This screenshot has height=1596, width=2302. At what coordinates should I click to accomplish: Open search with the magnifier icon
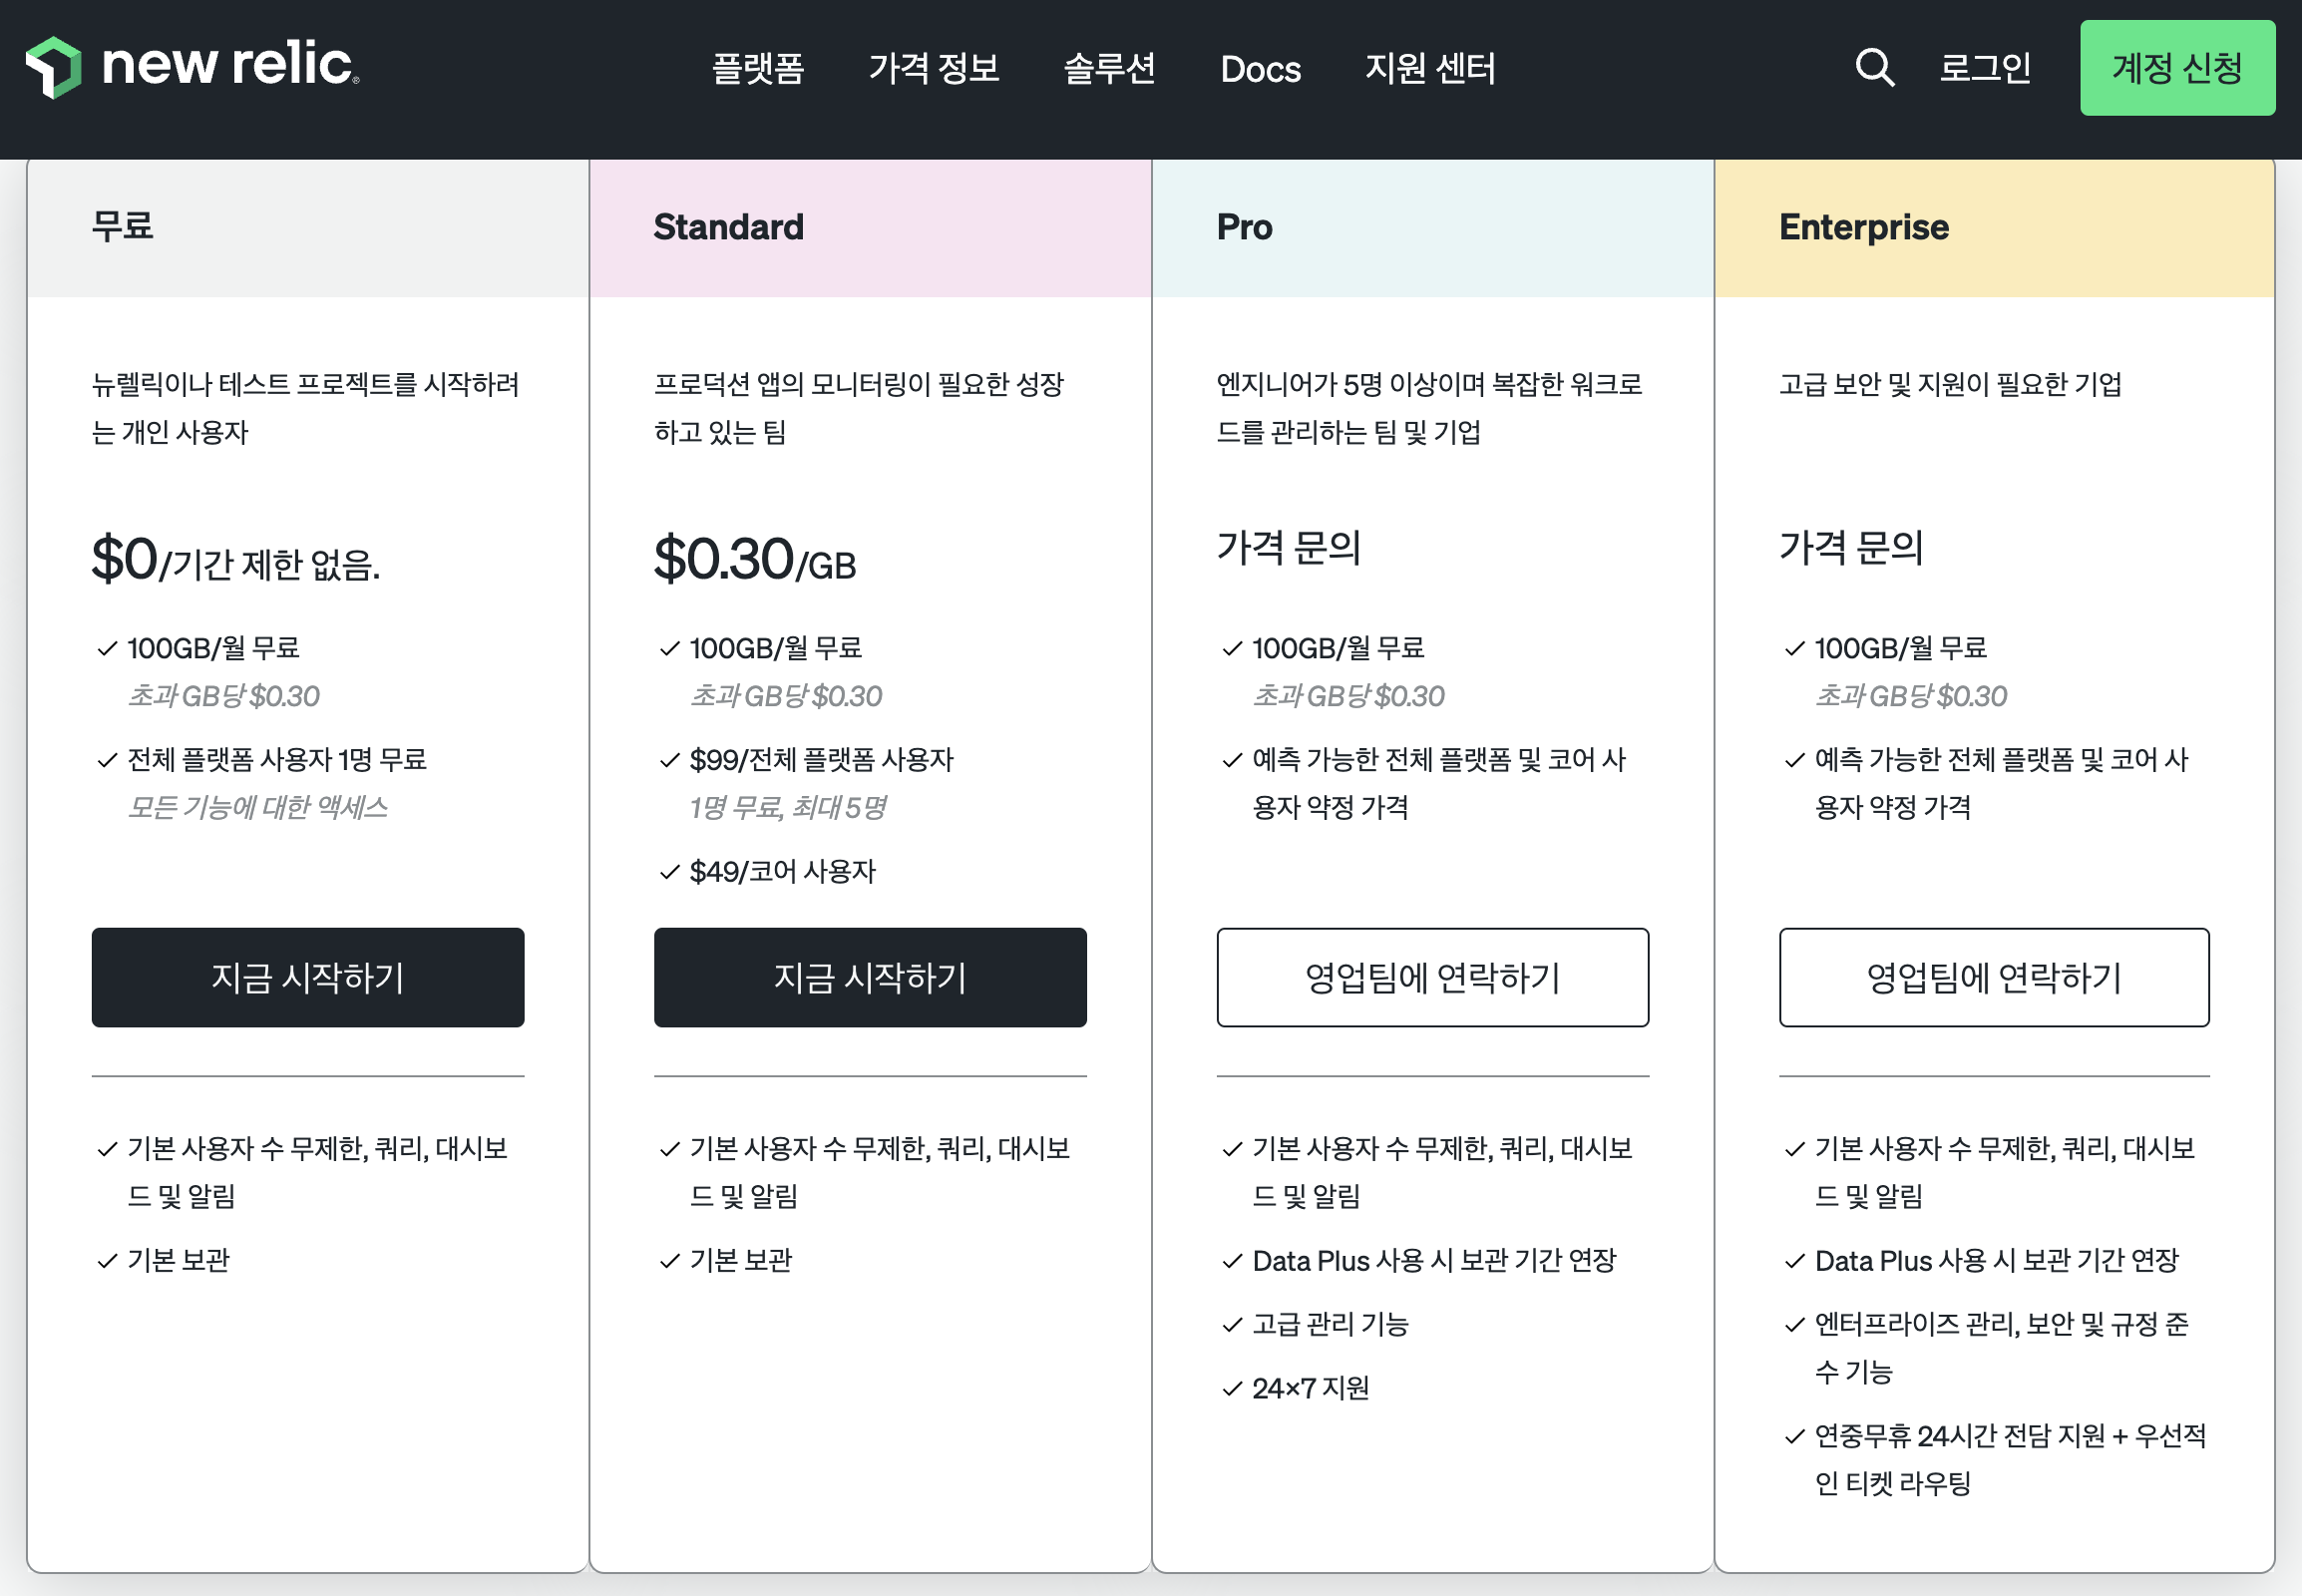[x=1874, y=68]
